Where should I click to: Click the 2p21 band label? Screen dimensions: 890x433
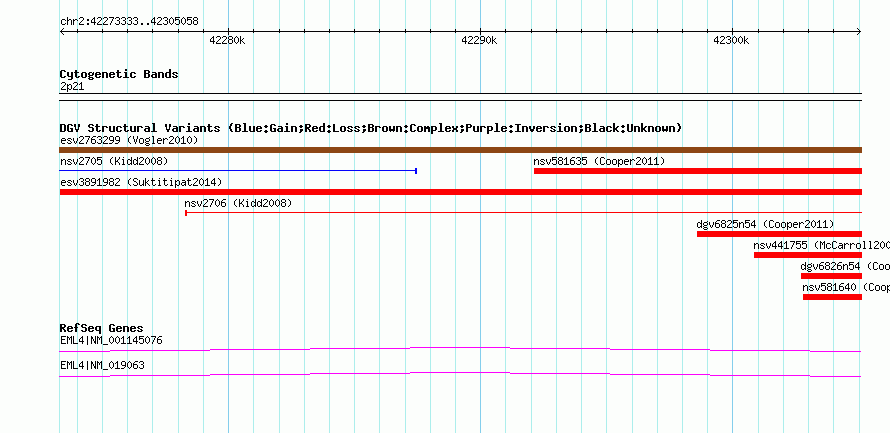coord(72,87)
